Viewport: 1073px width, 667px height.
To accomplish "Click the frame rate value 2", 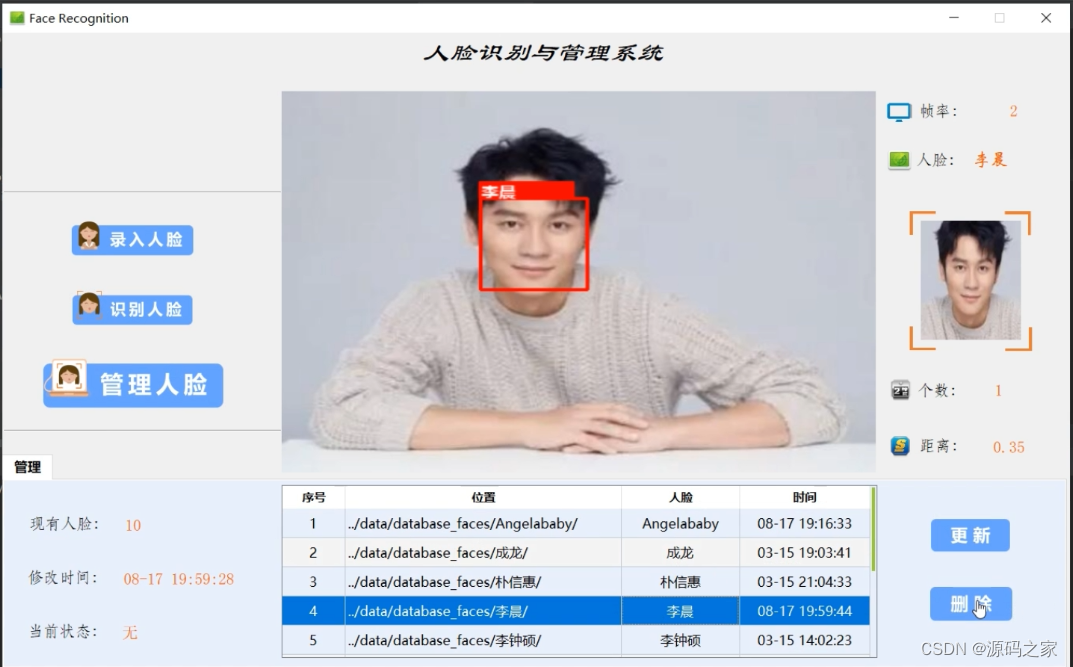I will (x=1013, y=112).
